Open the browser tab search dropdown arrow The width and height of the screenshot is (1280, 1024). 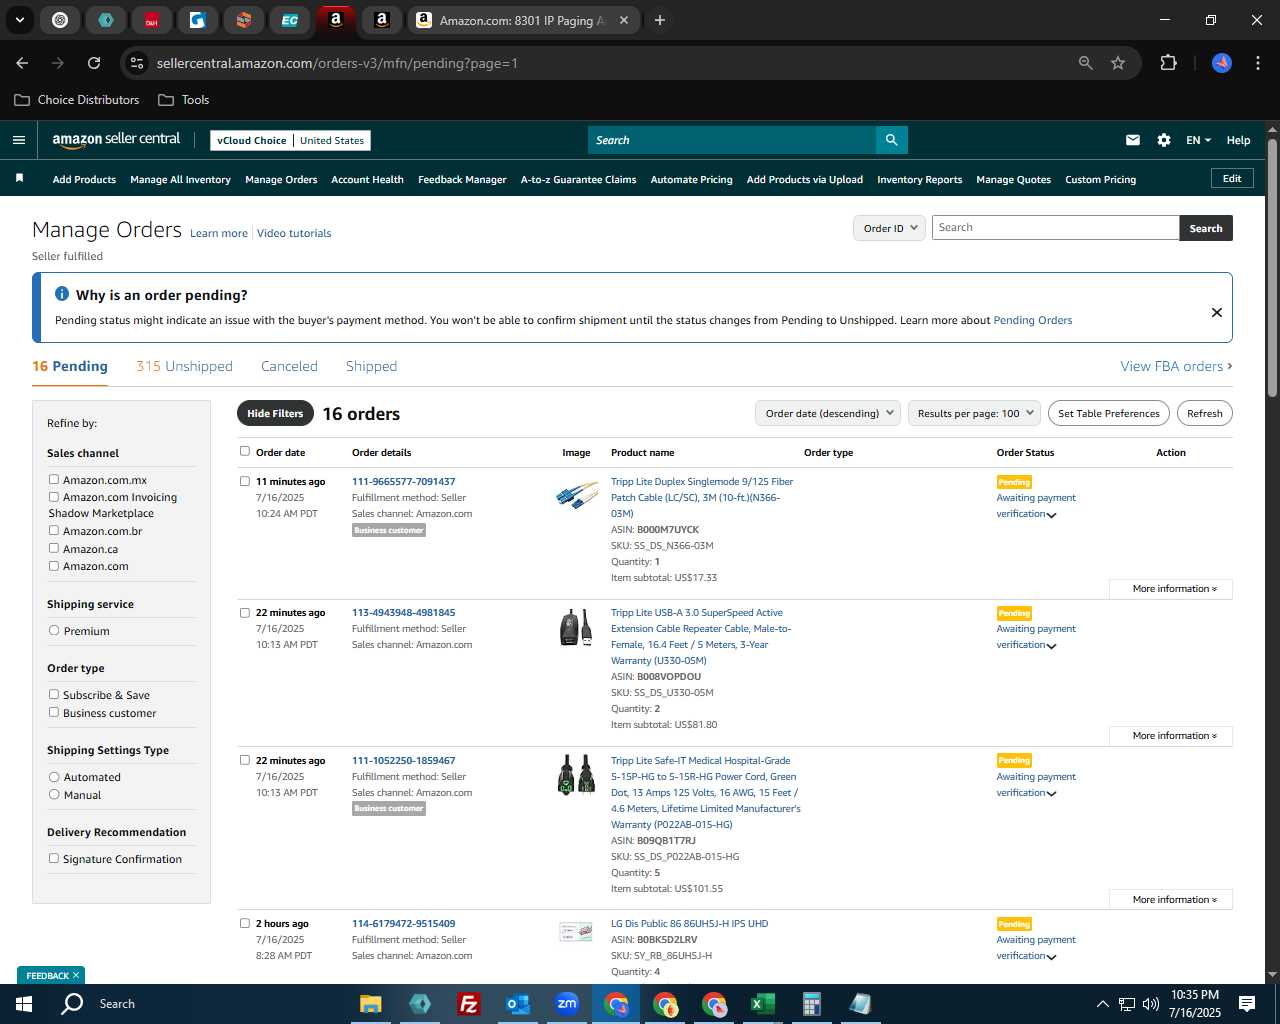19,20
